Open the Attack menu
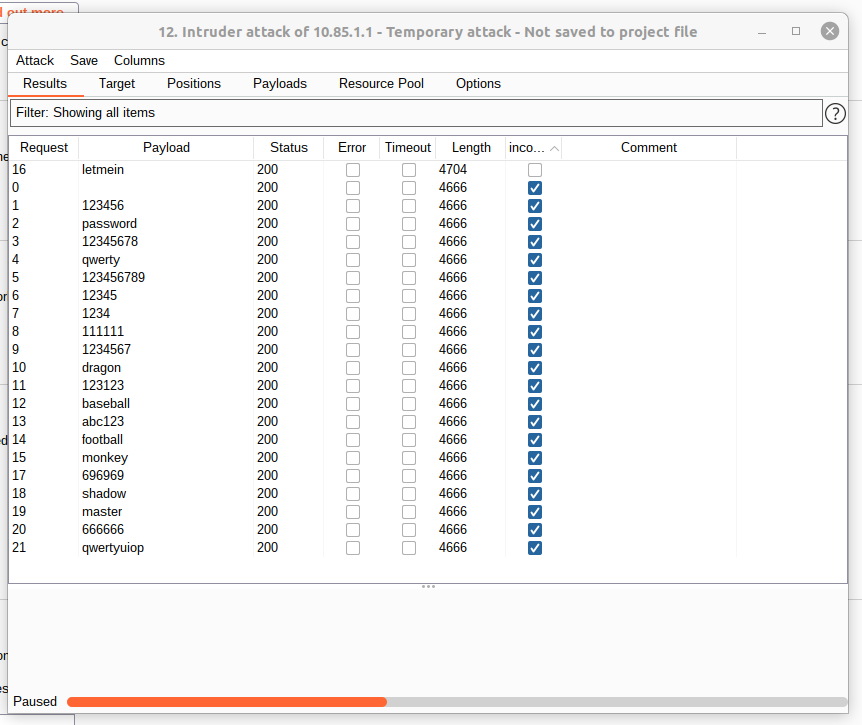 [x=35, y=60]
